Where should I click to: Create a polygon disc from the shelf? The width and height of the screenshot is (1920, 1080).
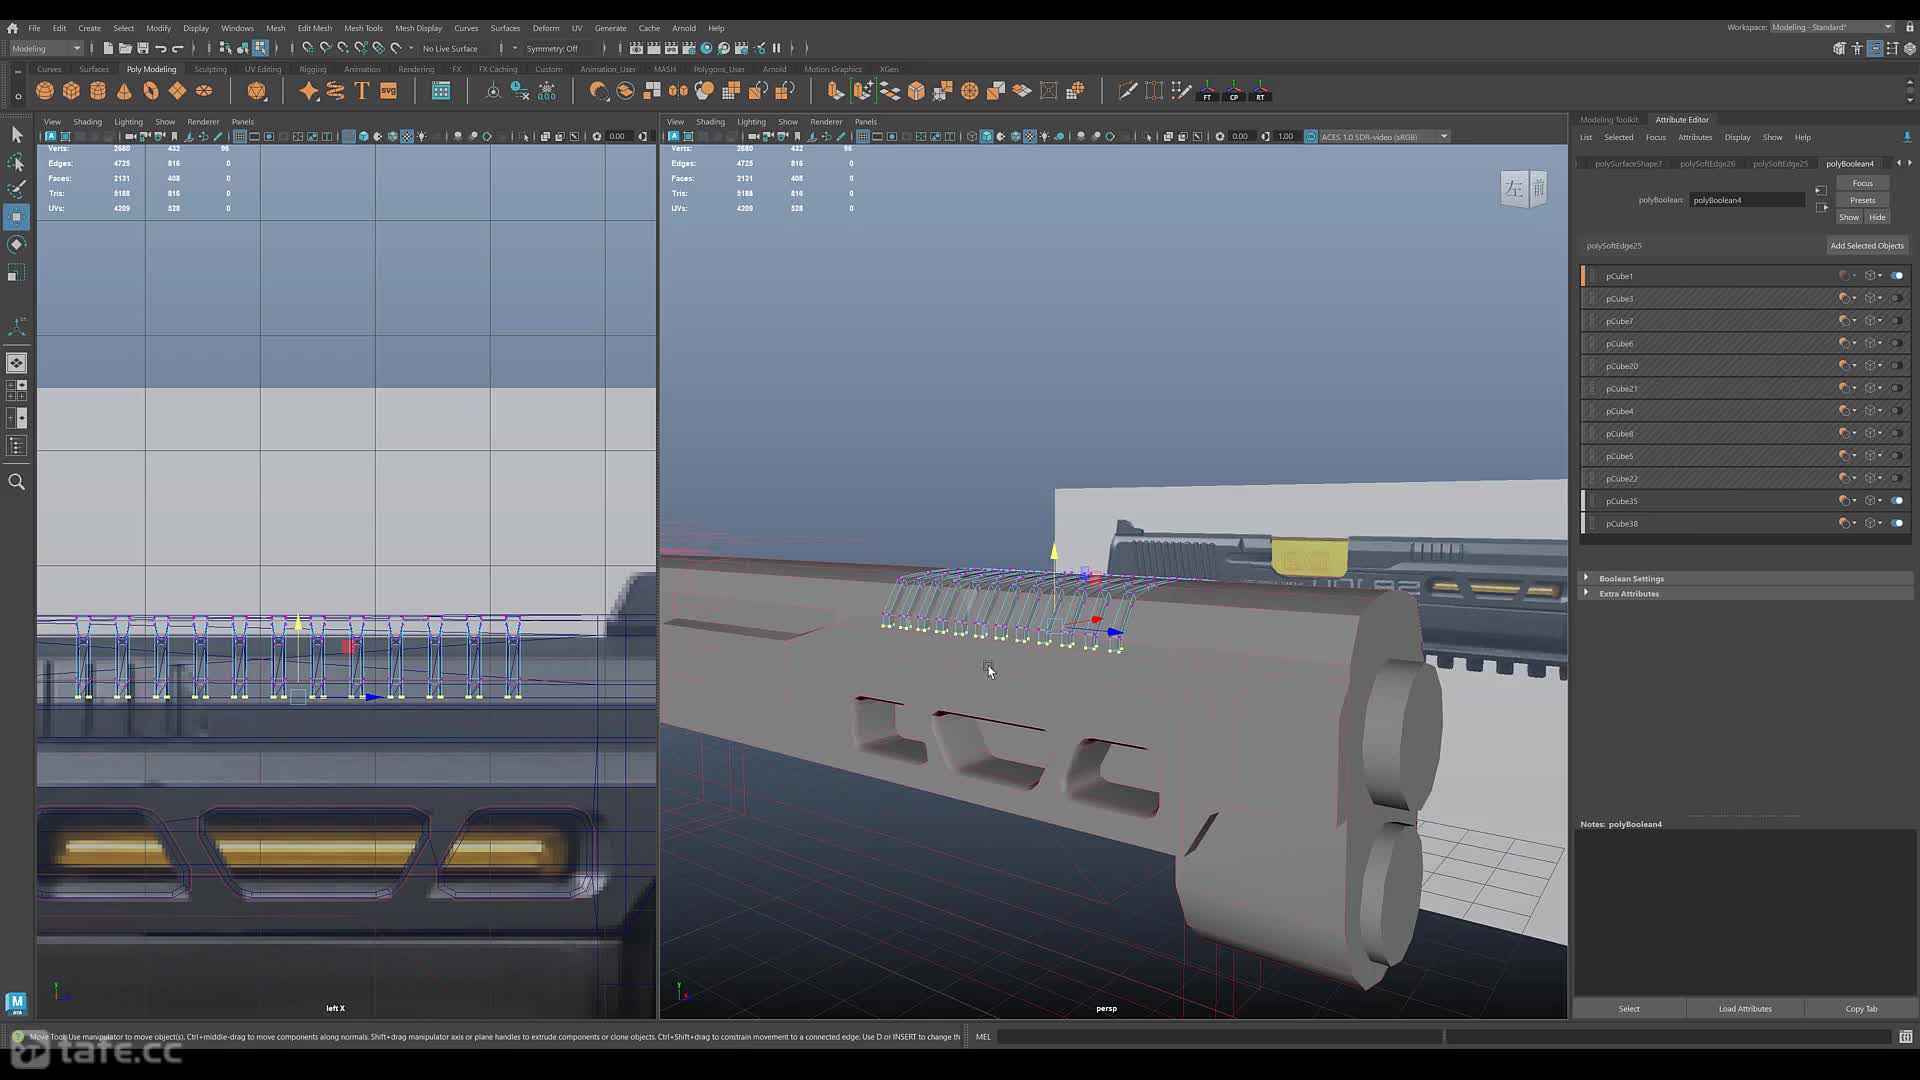tap(204, 91)
